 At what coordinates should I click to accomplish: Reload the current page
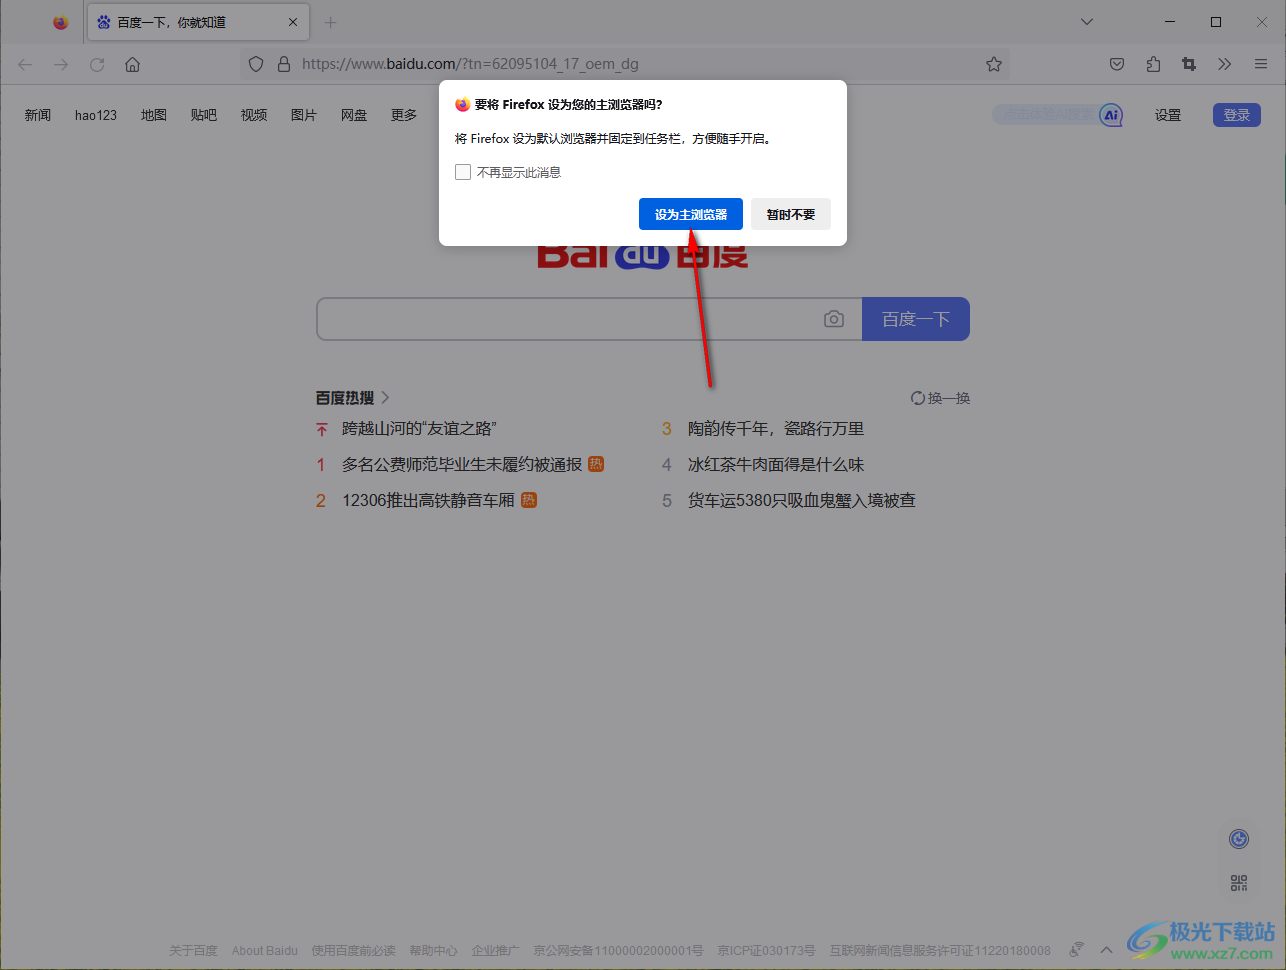[97, 64]
